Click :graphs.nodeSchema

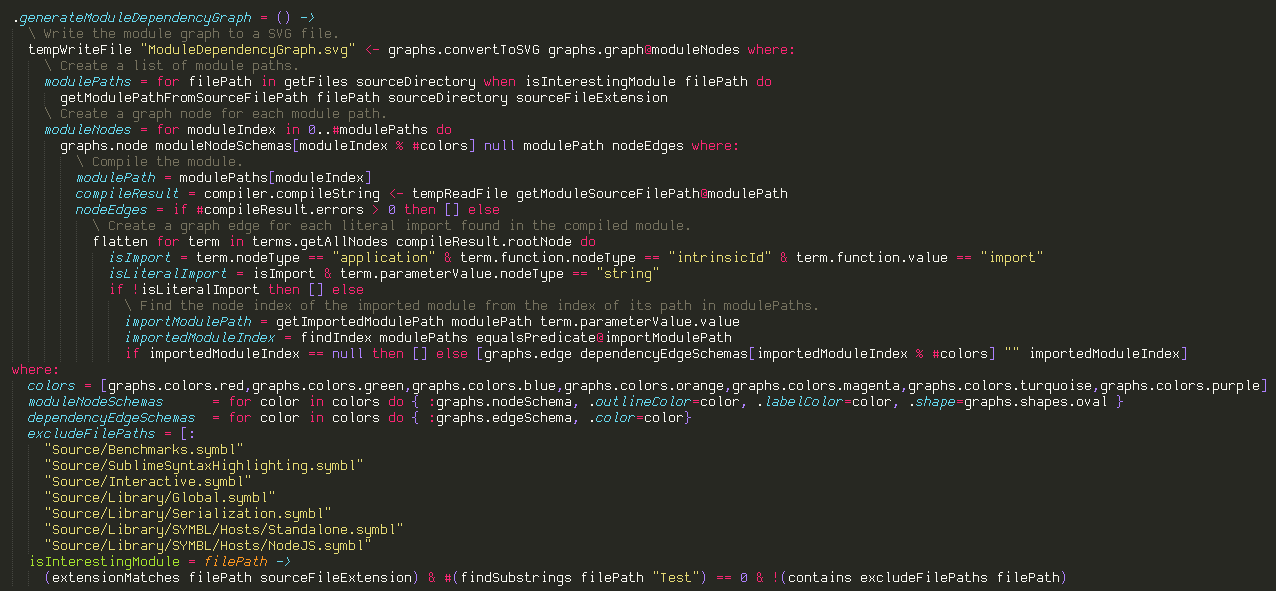coord(500,401)
